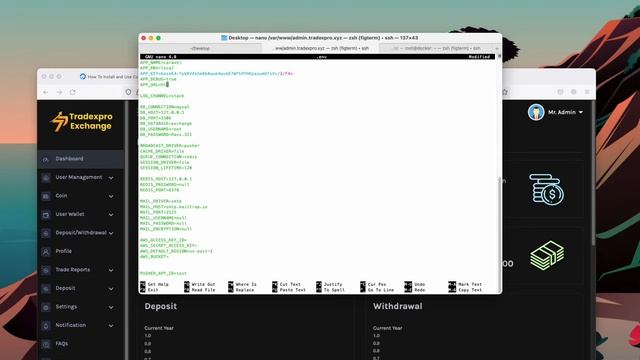Click the Withdrawal chart heading

398,306
